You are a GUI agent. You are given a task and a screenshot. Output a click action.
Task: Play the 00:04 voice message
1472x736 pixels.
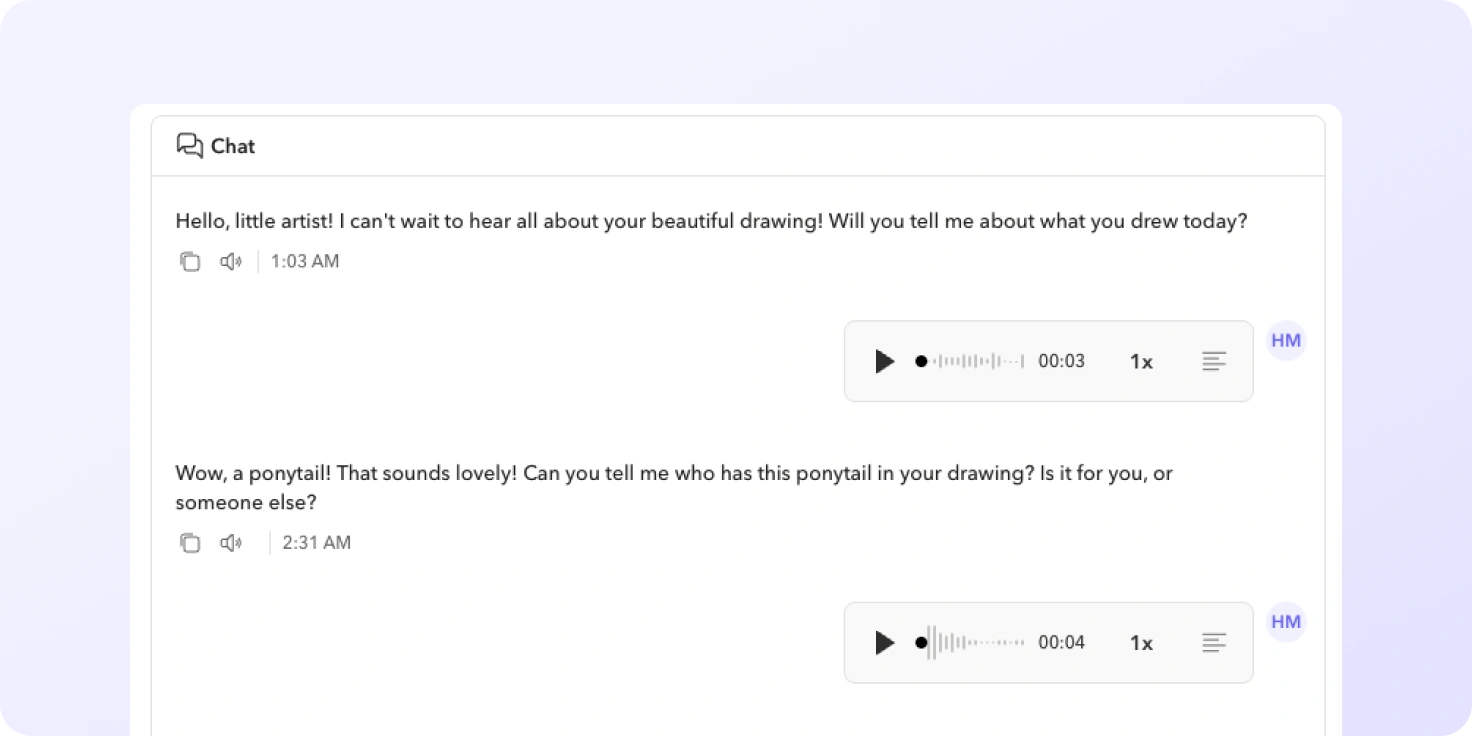click(884, 642)
